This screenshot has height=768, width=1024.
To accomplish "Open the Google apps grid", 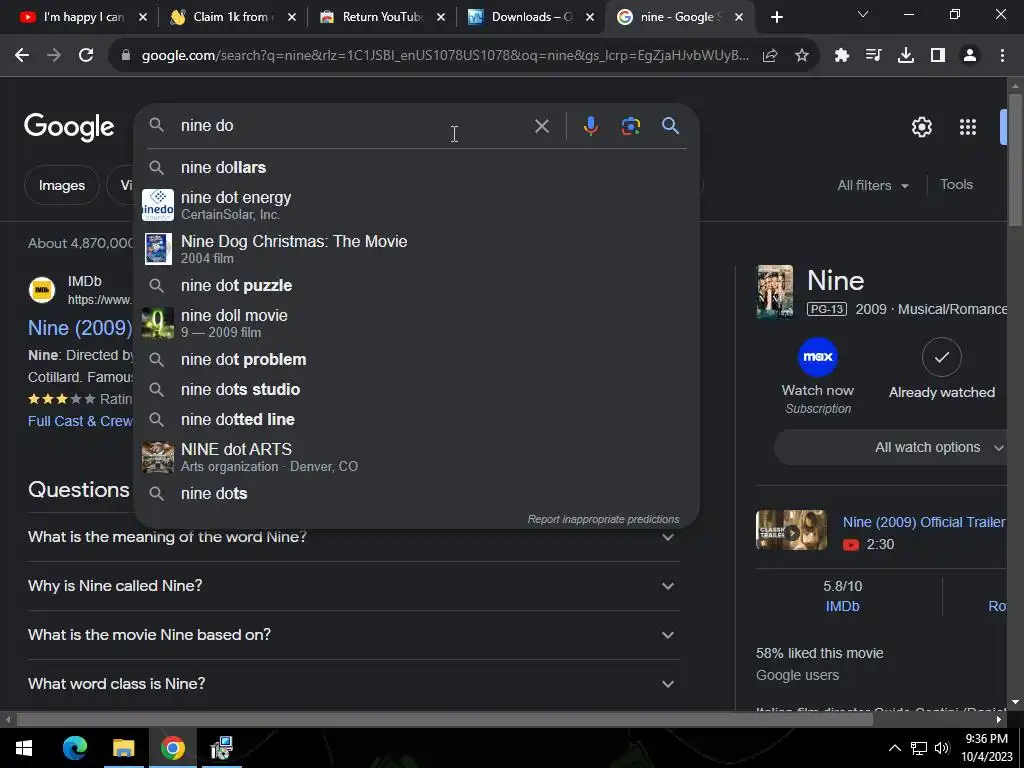I will click(968, 127).
